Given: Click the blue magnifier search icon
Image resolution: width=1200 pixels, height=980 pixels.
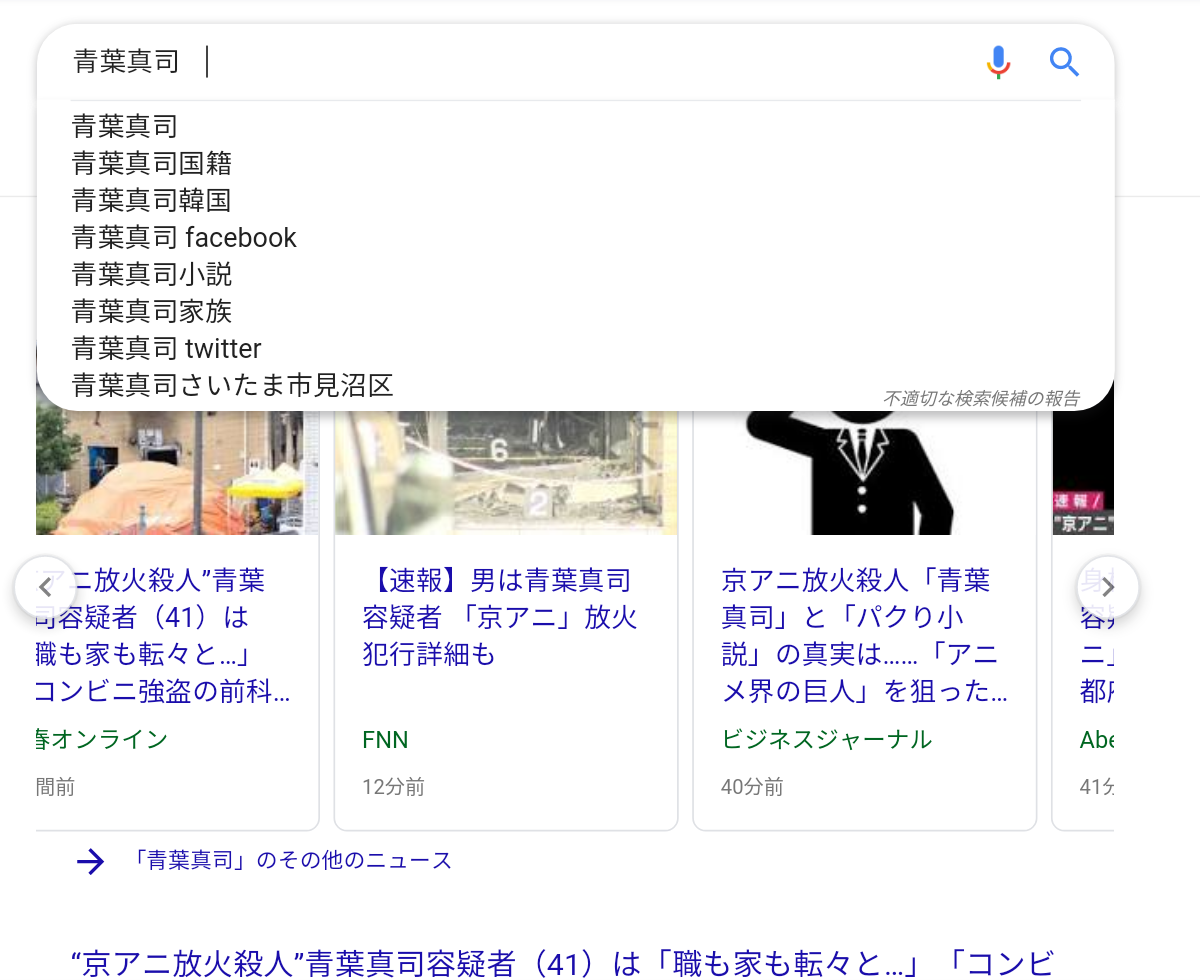Looking at the screenshot, I should 1064,62.
